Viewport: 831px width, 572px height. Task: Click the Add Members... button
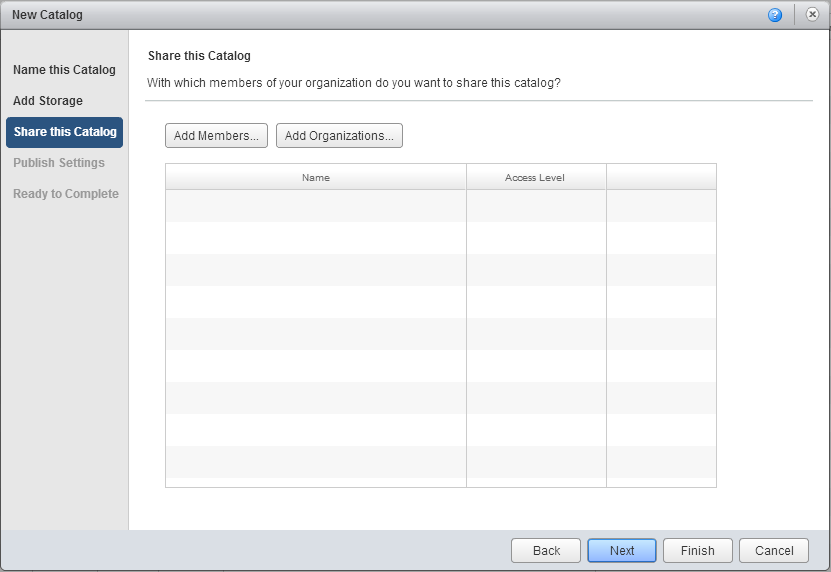pyautogui.click(x=216, y=136)
